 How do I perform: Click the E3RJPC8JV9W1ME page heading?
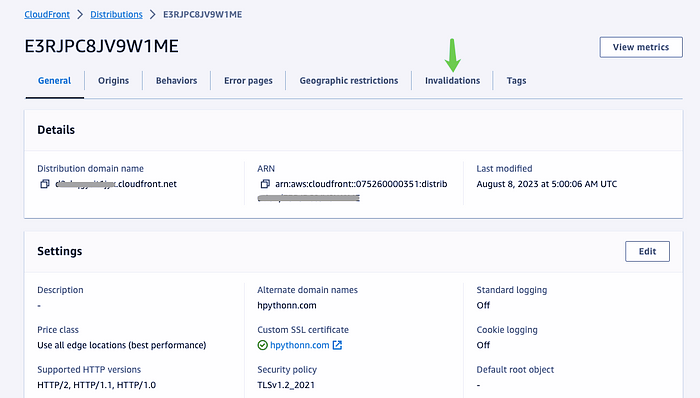(x=101, y=46)
